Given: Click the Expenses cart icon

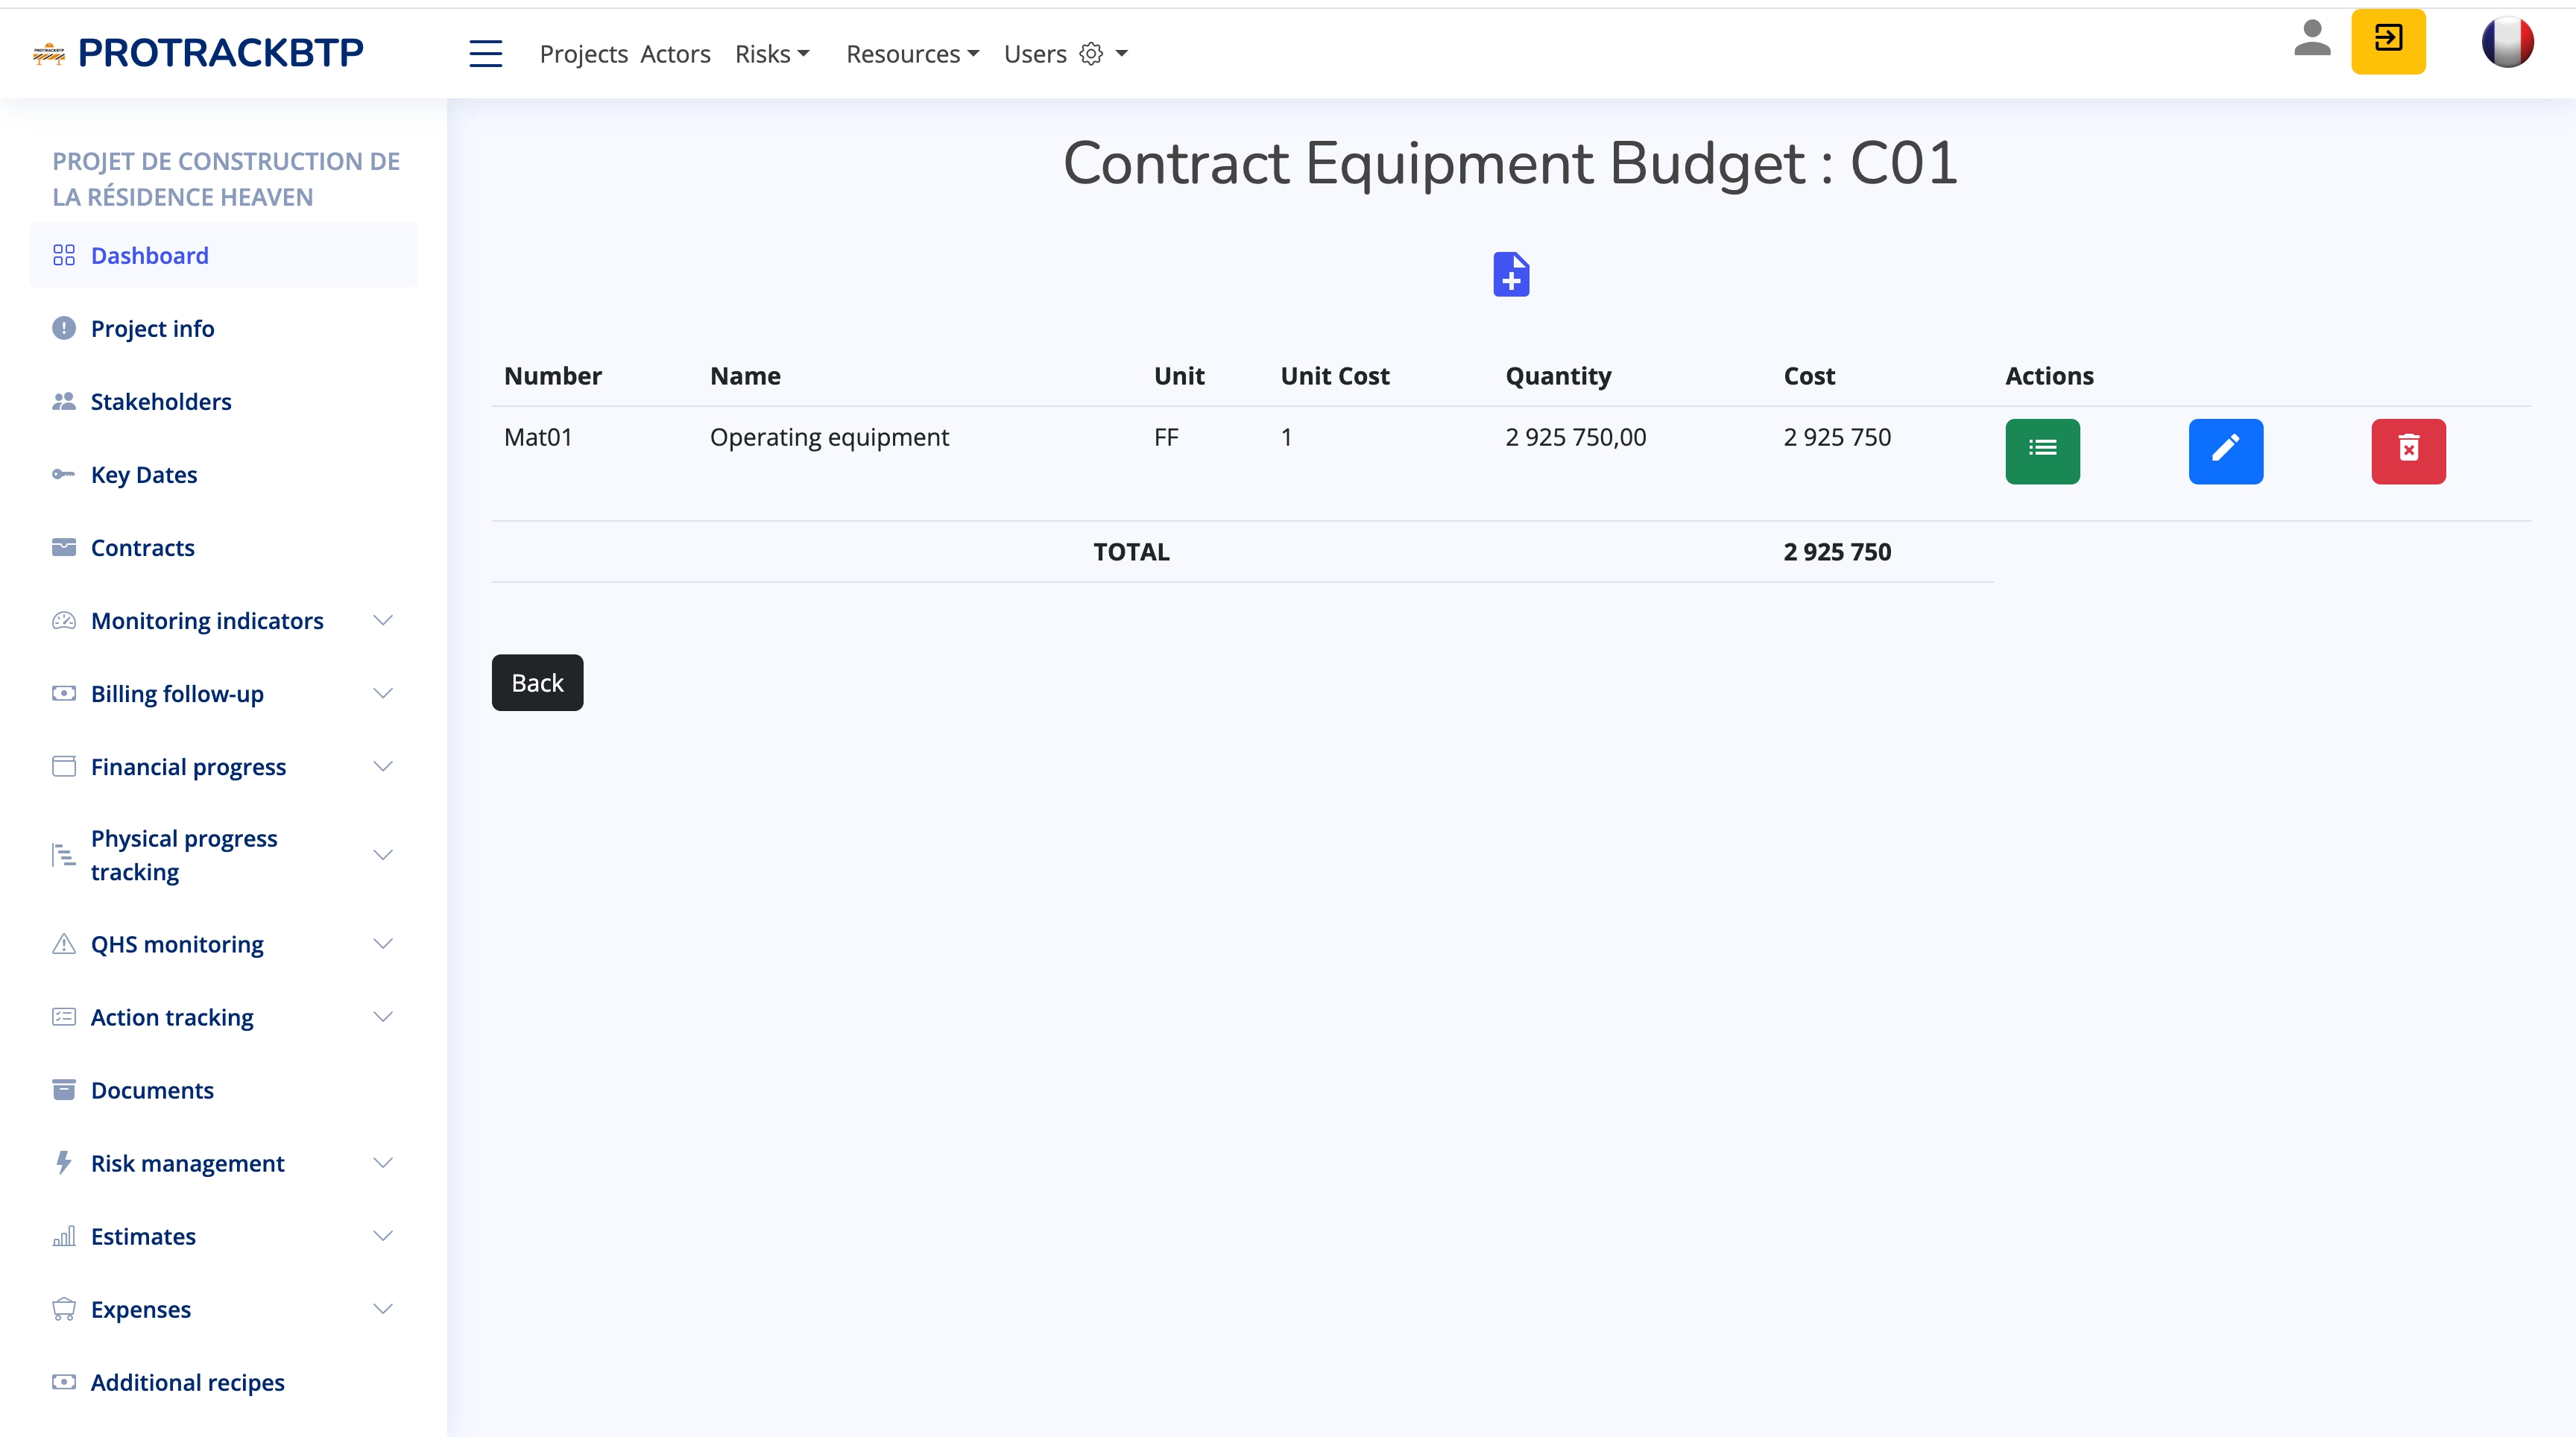Looking at the screenshot, I should [x=64, y=1309].
